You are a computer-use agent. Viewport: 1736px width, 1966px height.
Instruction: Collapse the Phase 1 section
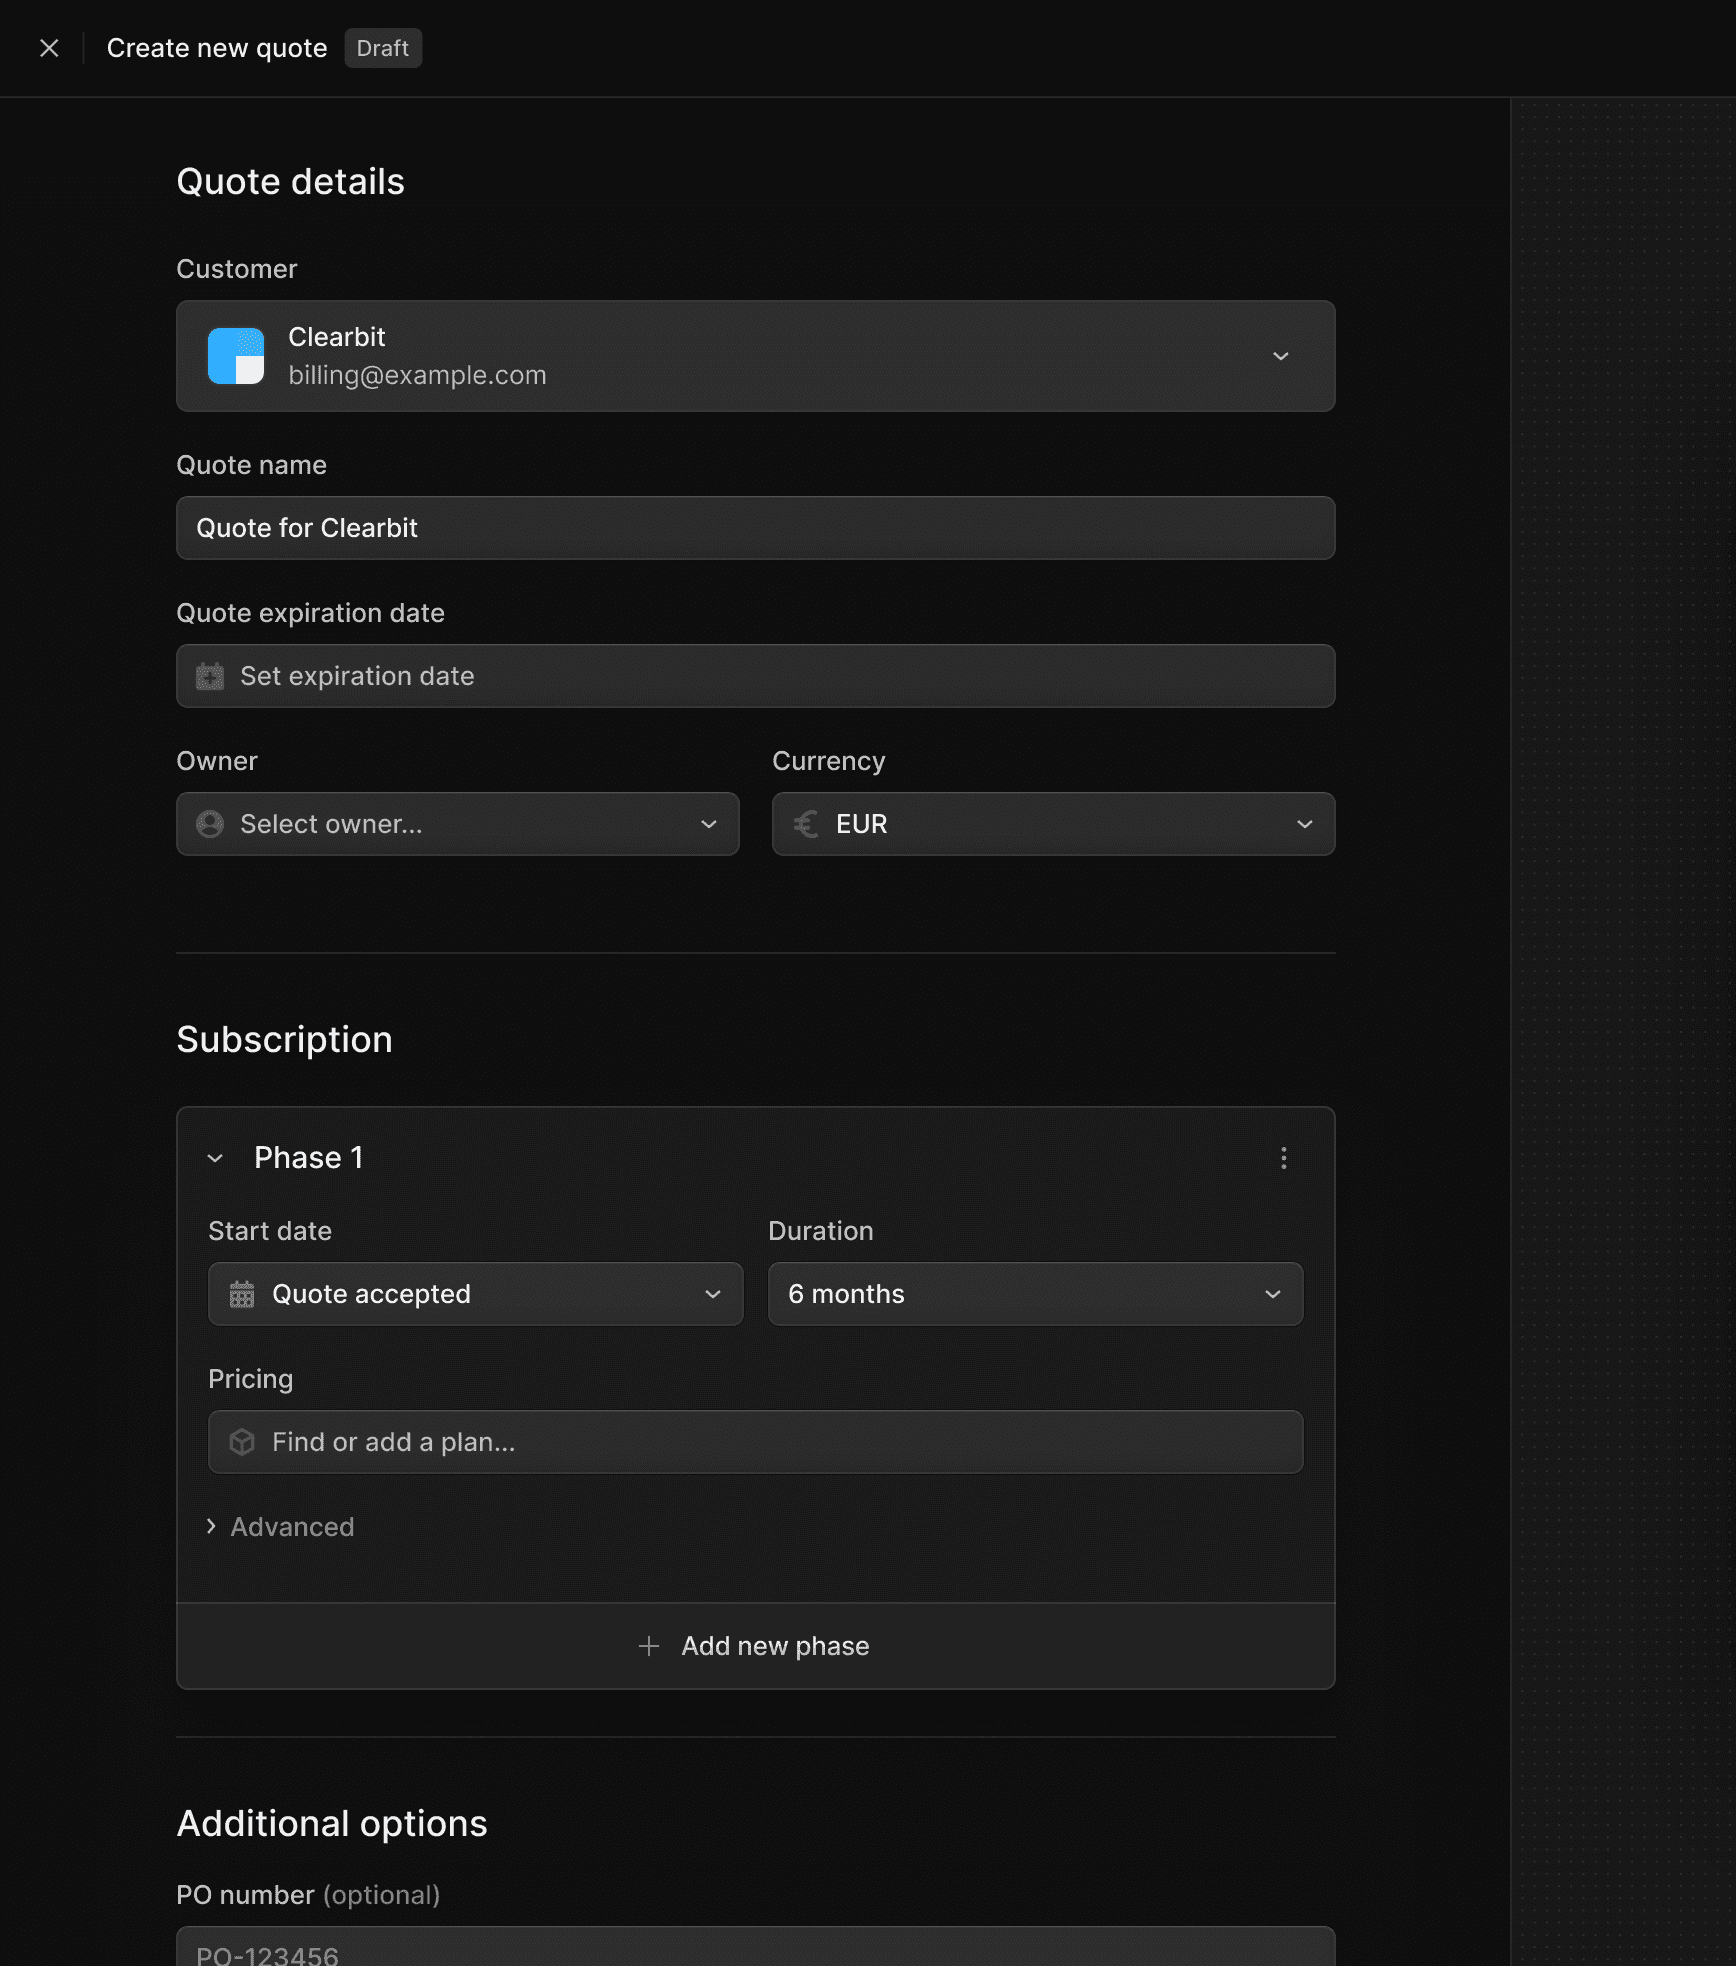click(215, 1158)
